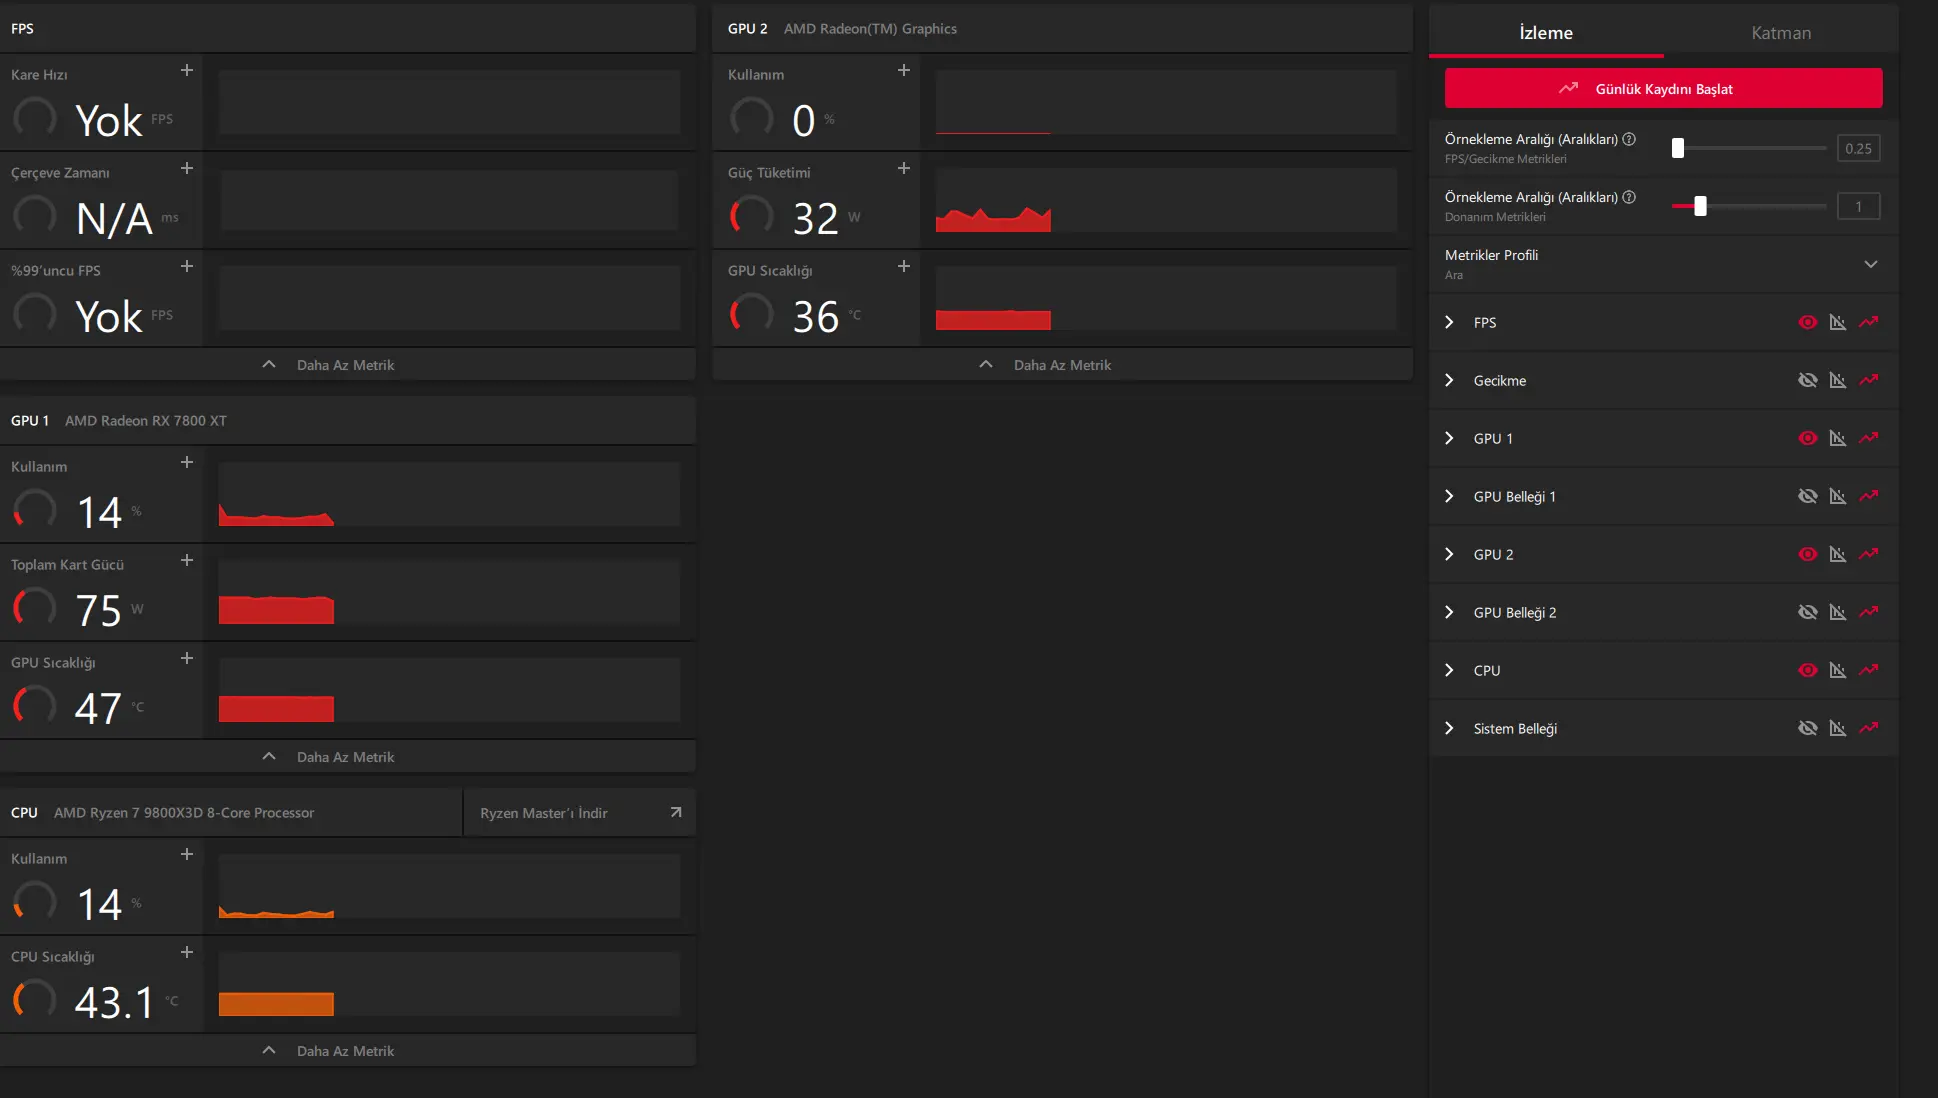Hide FPS metrics with the eye toggle
Image resolution: width=1938 pixels, height=1098 pixels.
(1808, 322)
